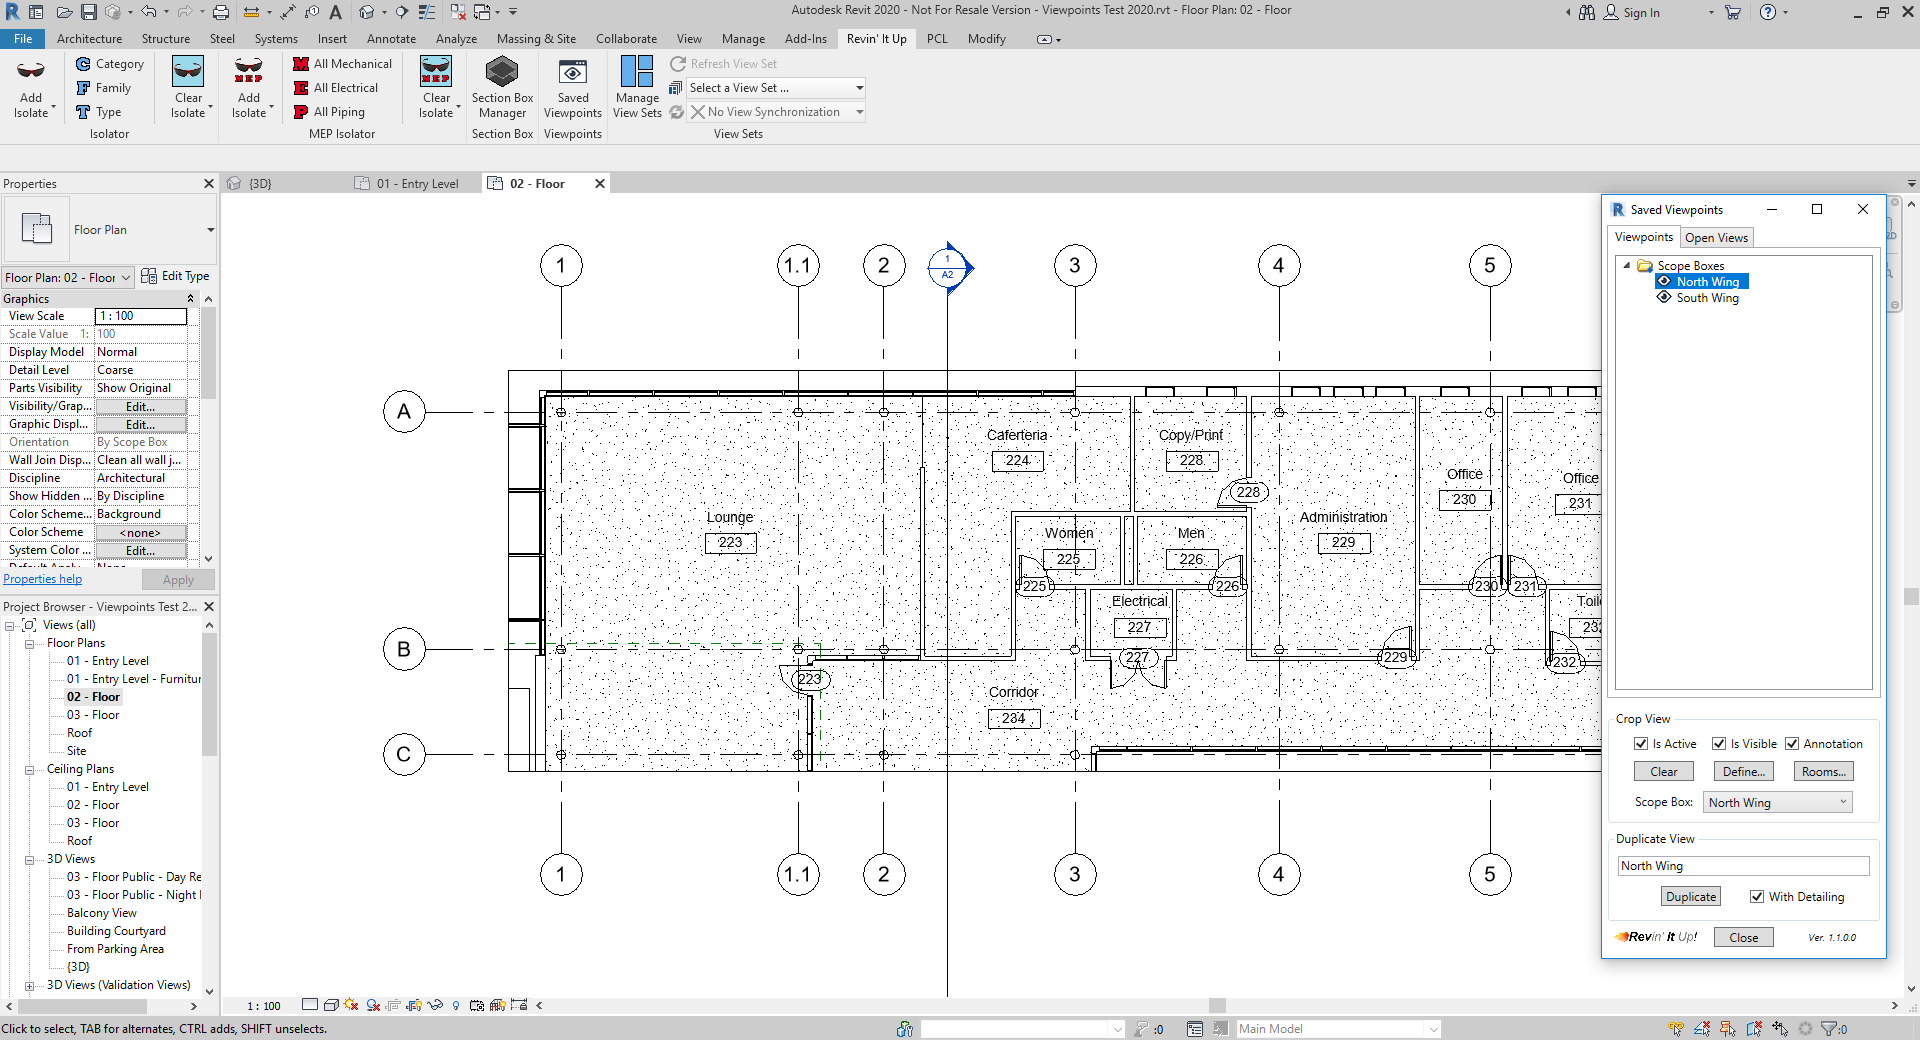Viewport: 1920px width, 1040px height.
Task: Open a file from Quick Access toolbar
Action: click(x=63, y=12)
